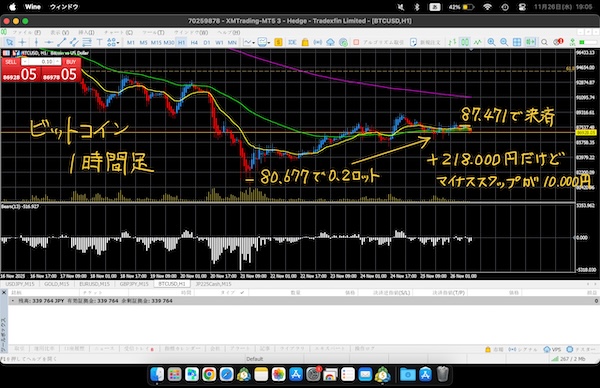600x388 pixels.
Task: Open notifications icon with red badge
Action: (558, 42)
